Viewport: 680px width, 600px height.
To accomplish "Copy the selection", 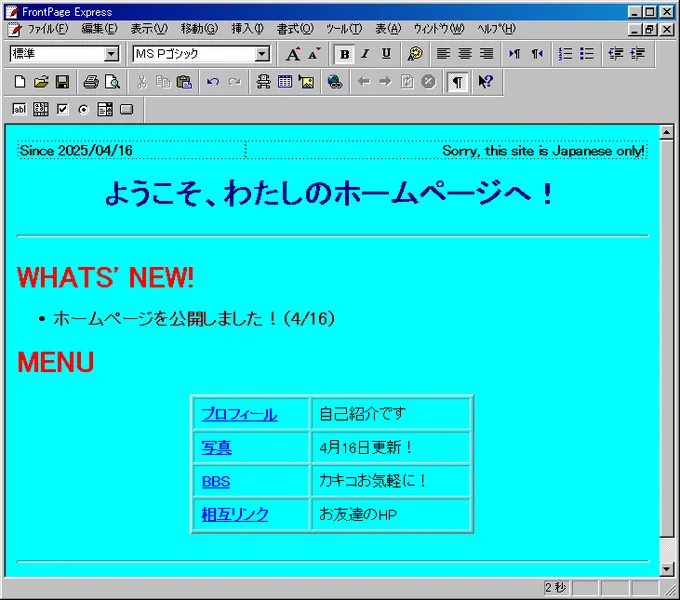I will 163,82.
